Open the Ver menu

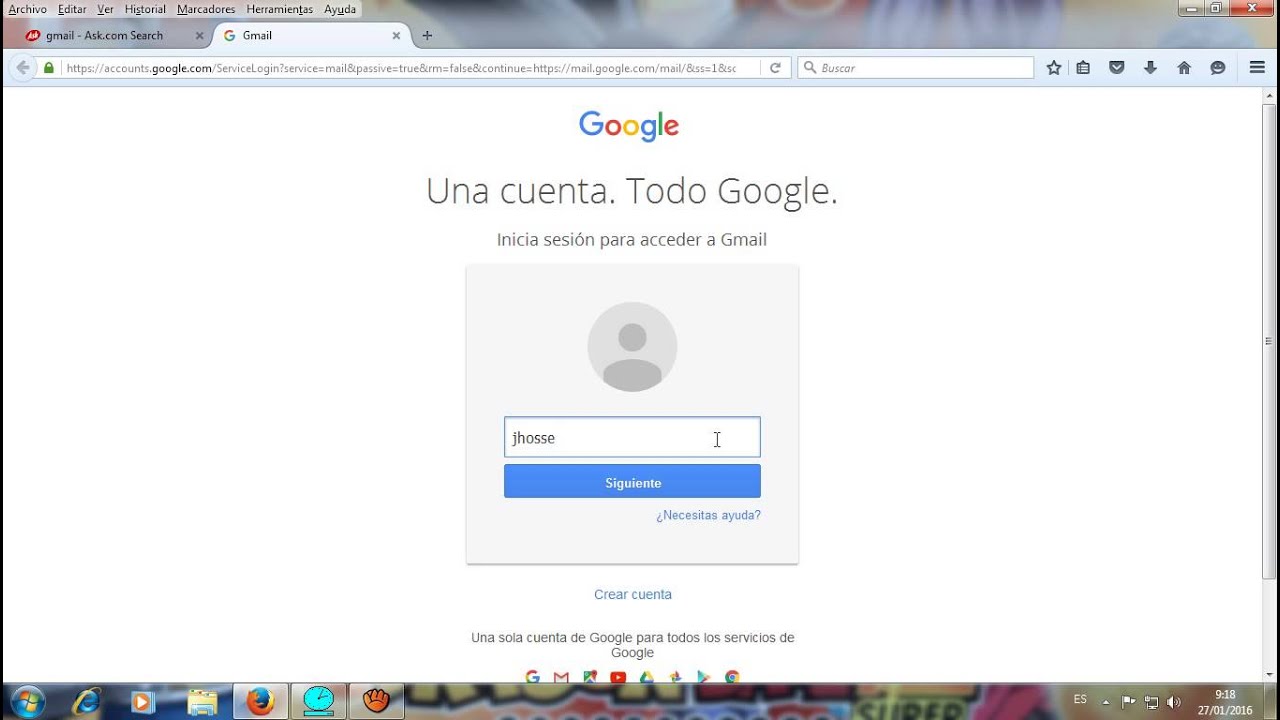click(105, 9)
